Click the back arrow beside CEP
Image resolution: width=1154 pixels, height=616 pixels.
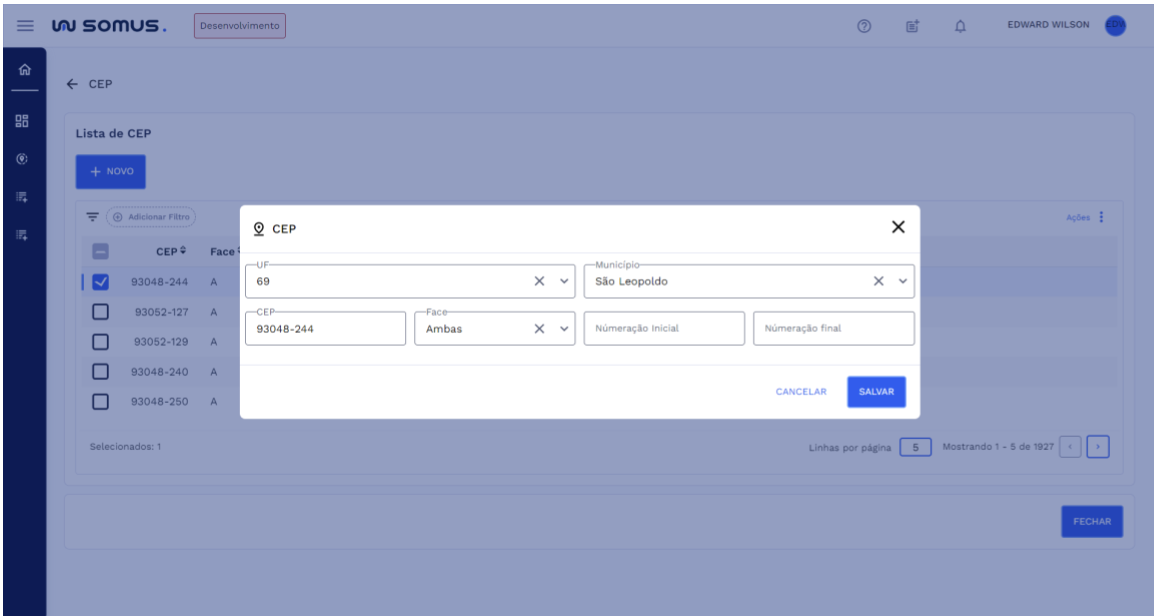click(x=72, y=83)
